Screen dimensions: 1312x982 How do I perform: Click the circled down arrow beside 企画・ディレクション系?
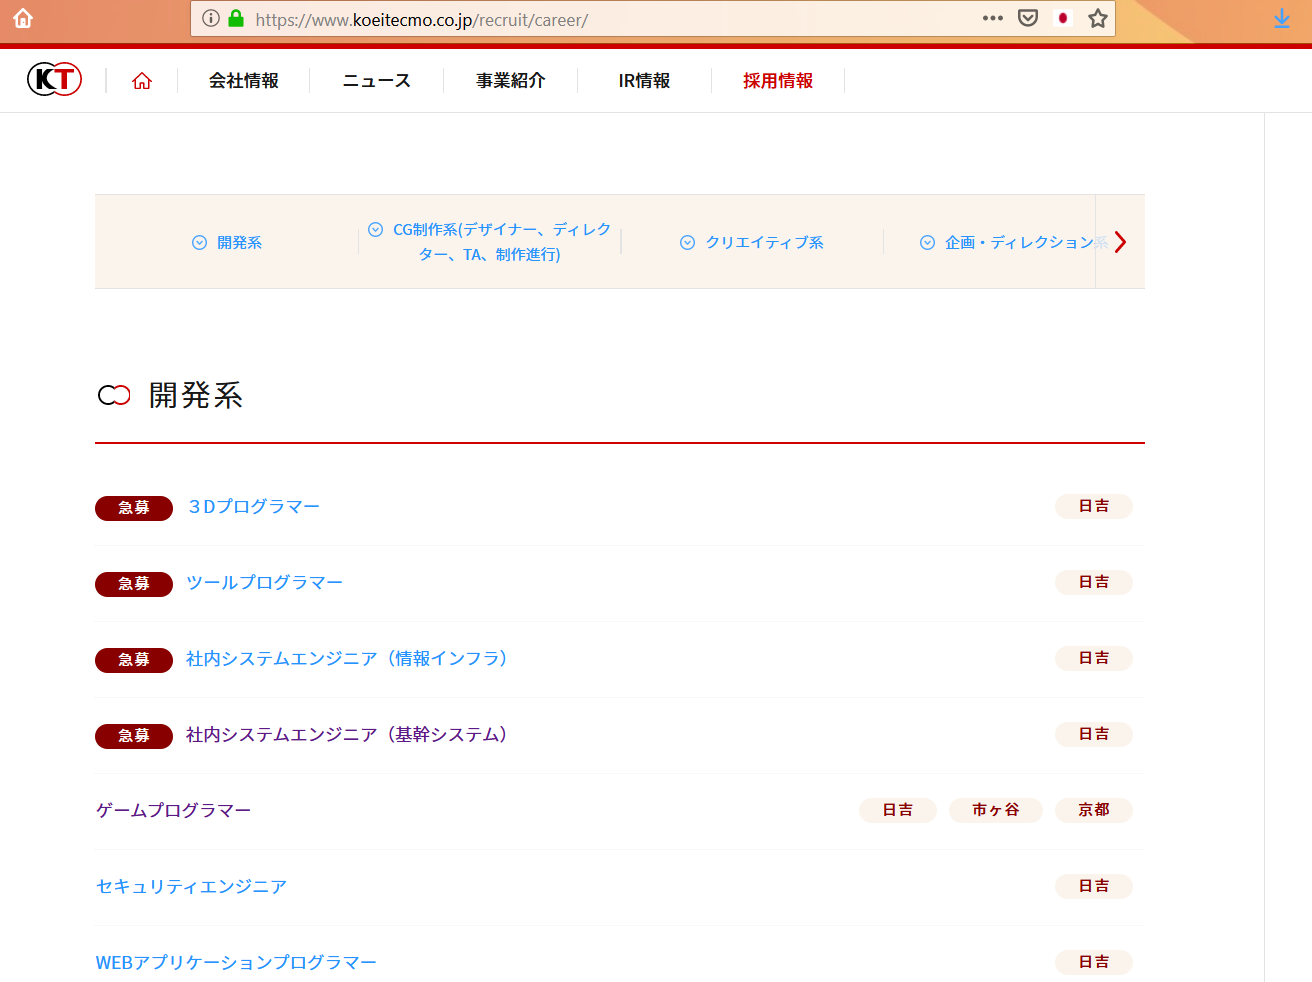coord(927,243)
